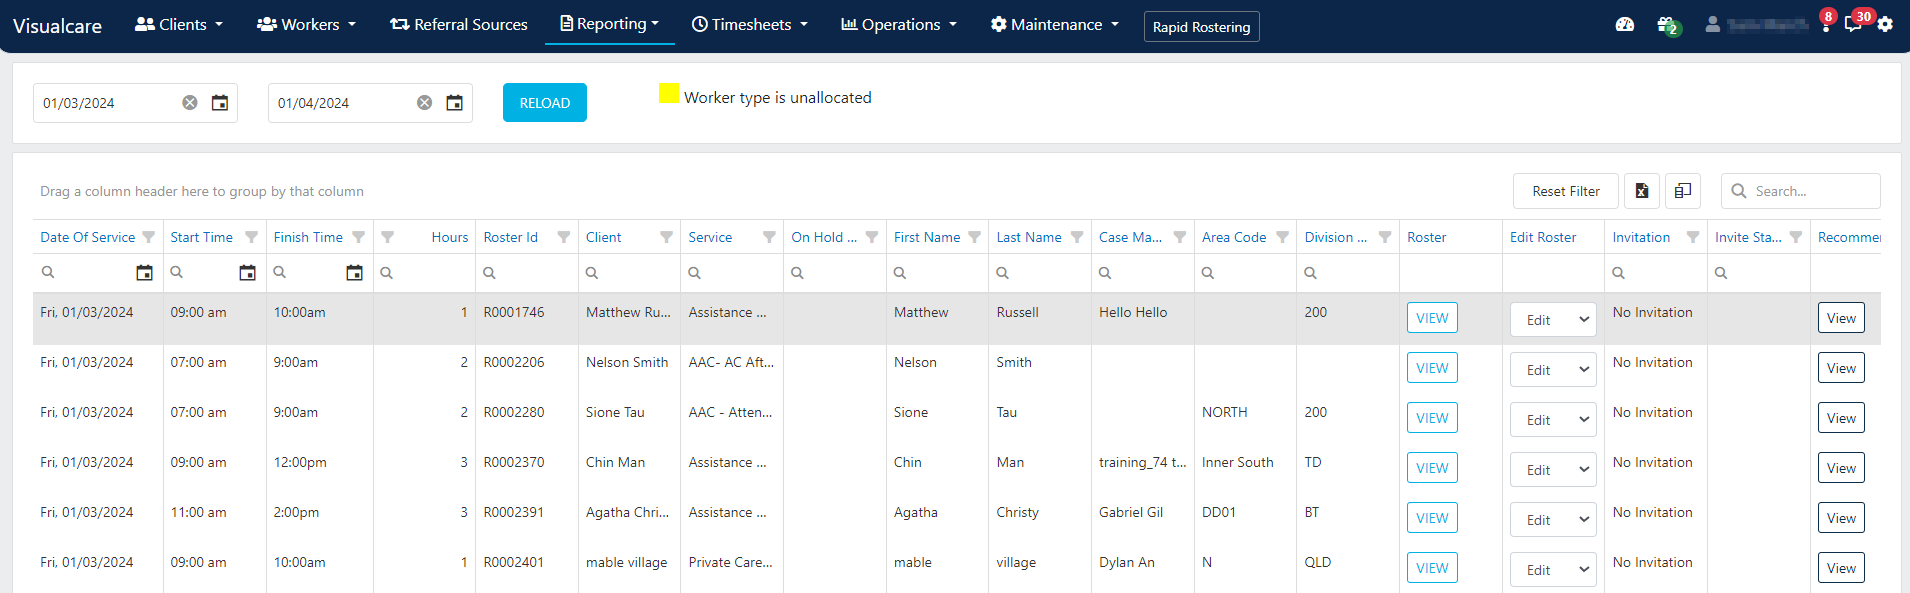Open filter funnel on Service column
Screen dimensions: 1910x593
(x=770, y=237)
